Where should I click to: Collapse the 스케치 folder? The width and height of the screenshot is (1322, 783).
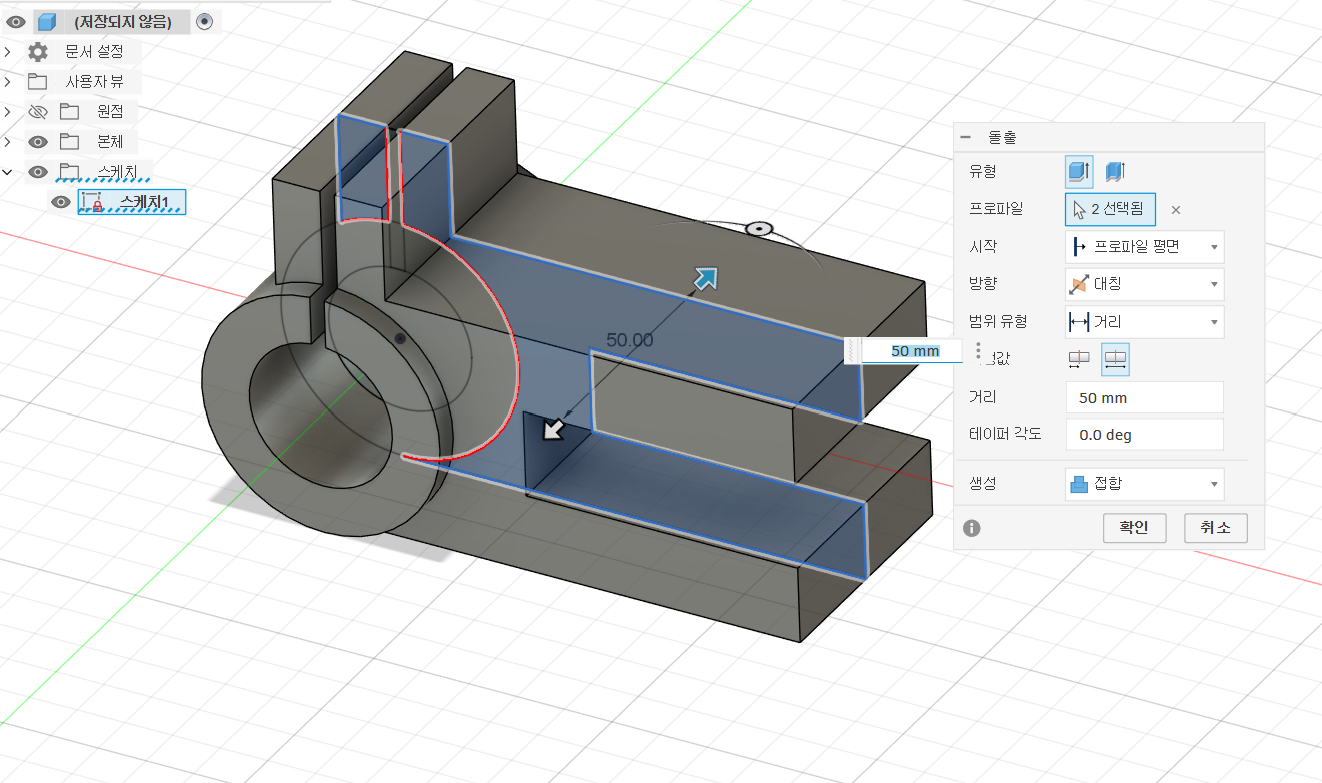7,172
